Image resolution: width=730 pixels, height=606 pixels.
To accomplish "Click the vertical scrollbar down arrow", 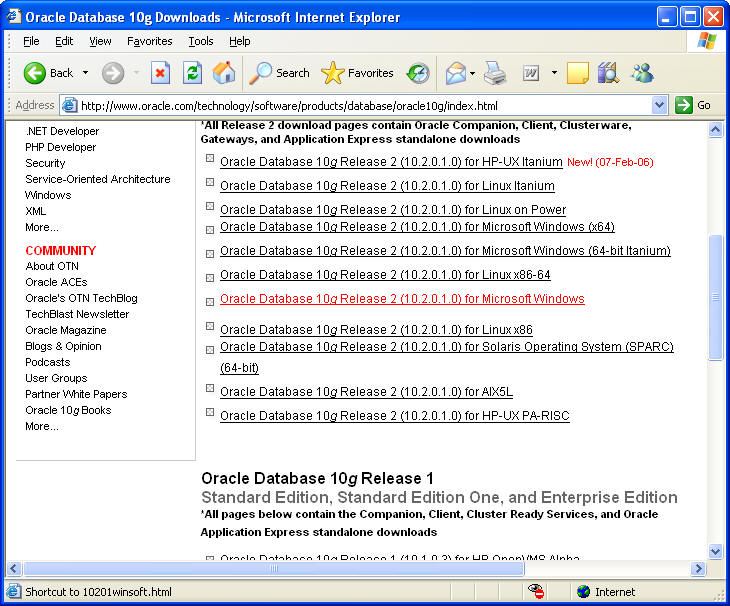I will [715, 552].
